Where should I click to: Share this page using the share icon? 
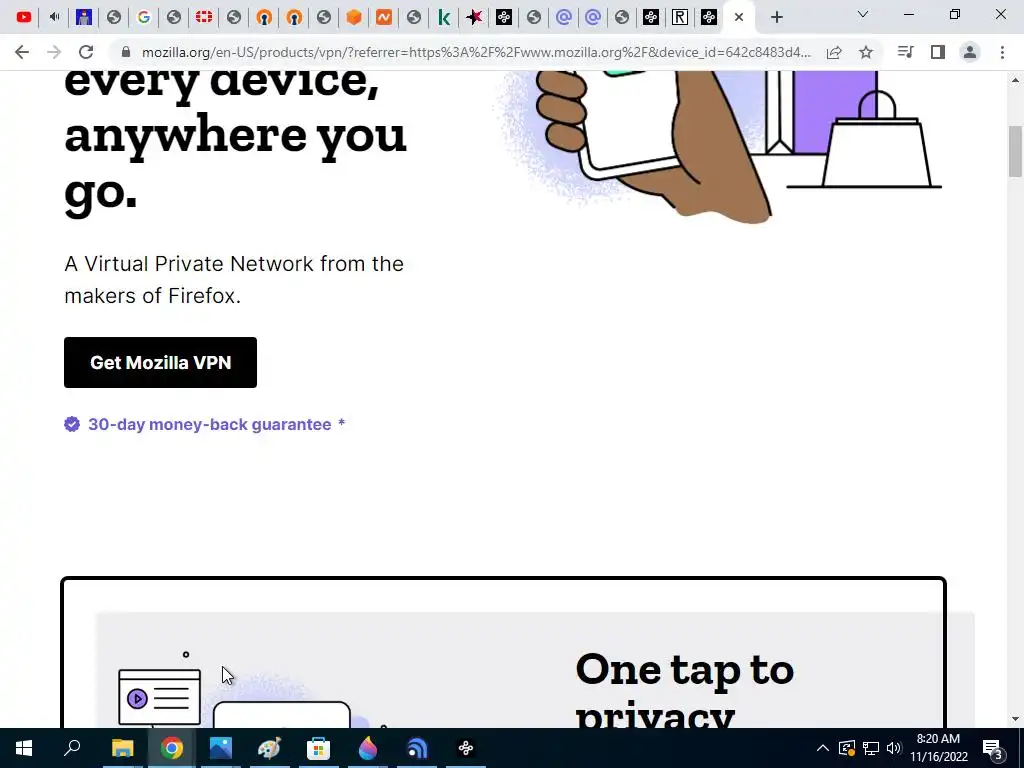click(834, 52)
